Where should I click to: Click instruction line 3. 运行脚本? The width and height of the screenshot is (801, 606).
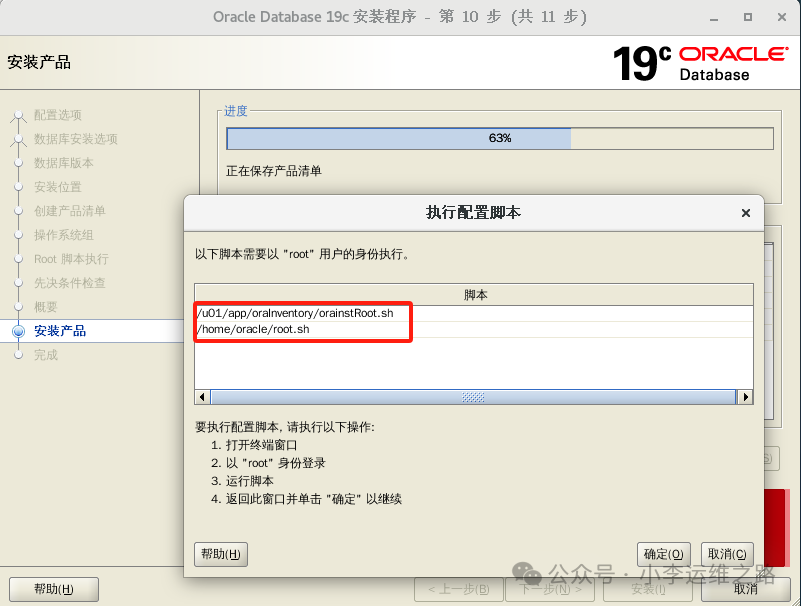242,481
